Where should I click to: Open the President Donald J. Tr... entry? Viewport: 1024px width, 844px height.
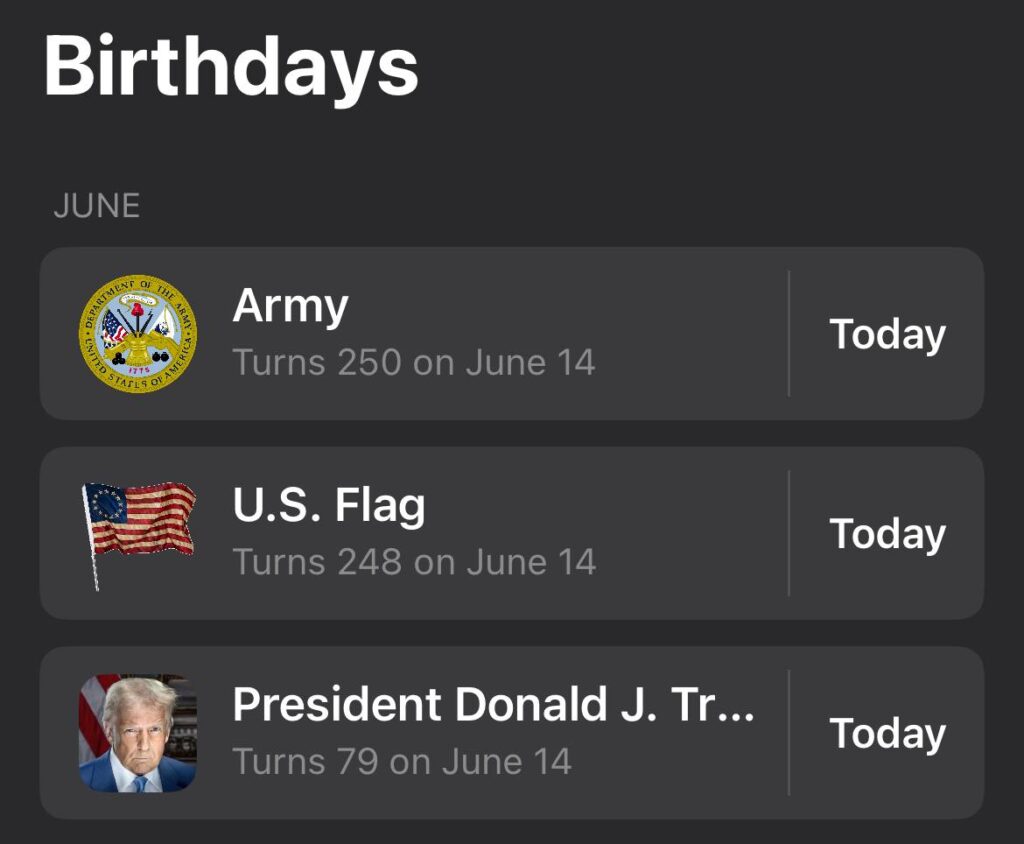click(494, 704)
